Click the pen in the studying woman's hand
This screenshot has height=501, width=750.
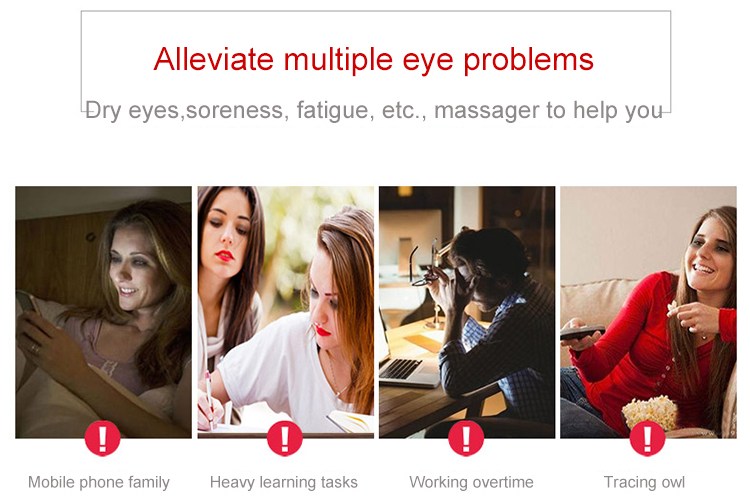pyautogui.click(x=209, y=400)
